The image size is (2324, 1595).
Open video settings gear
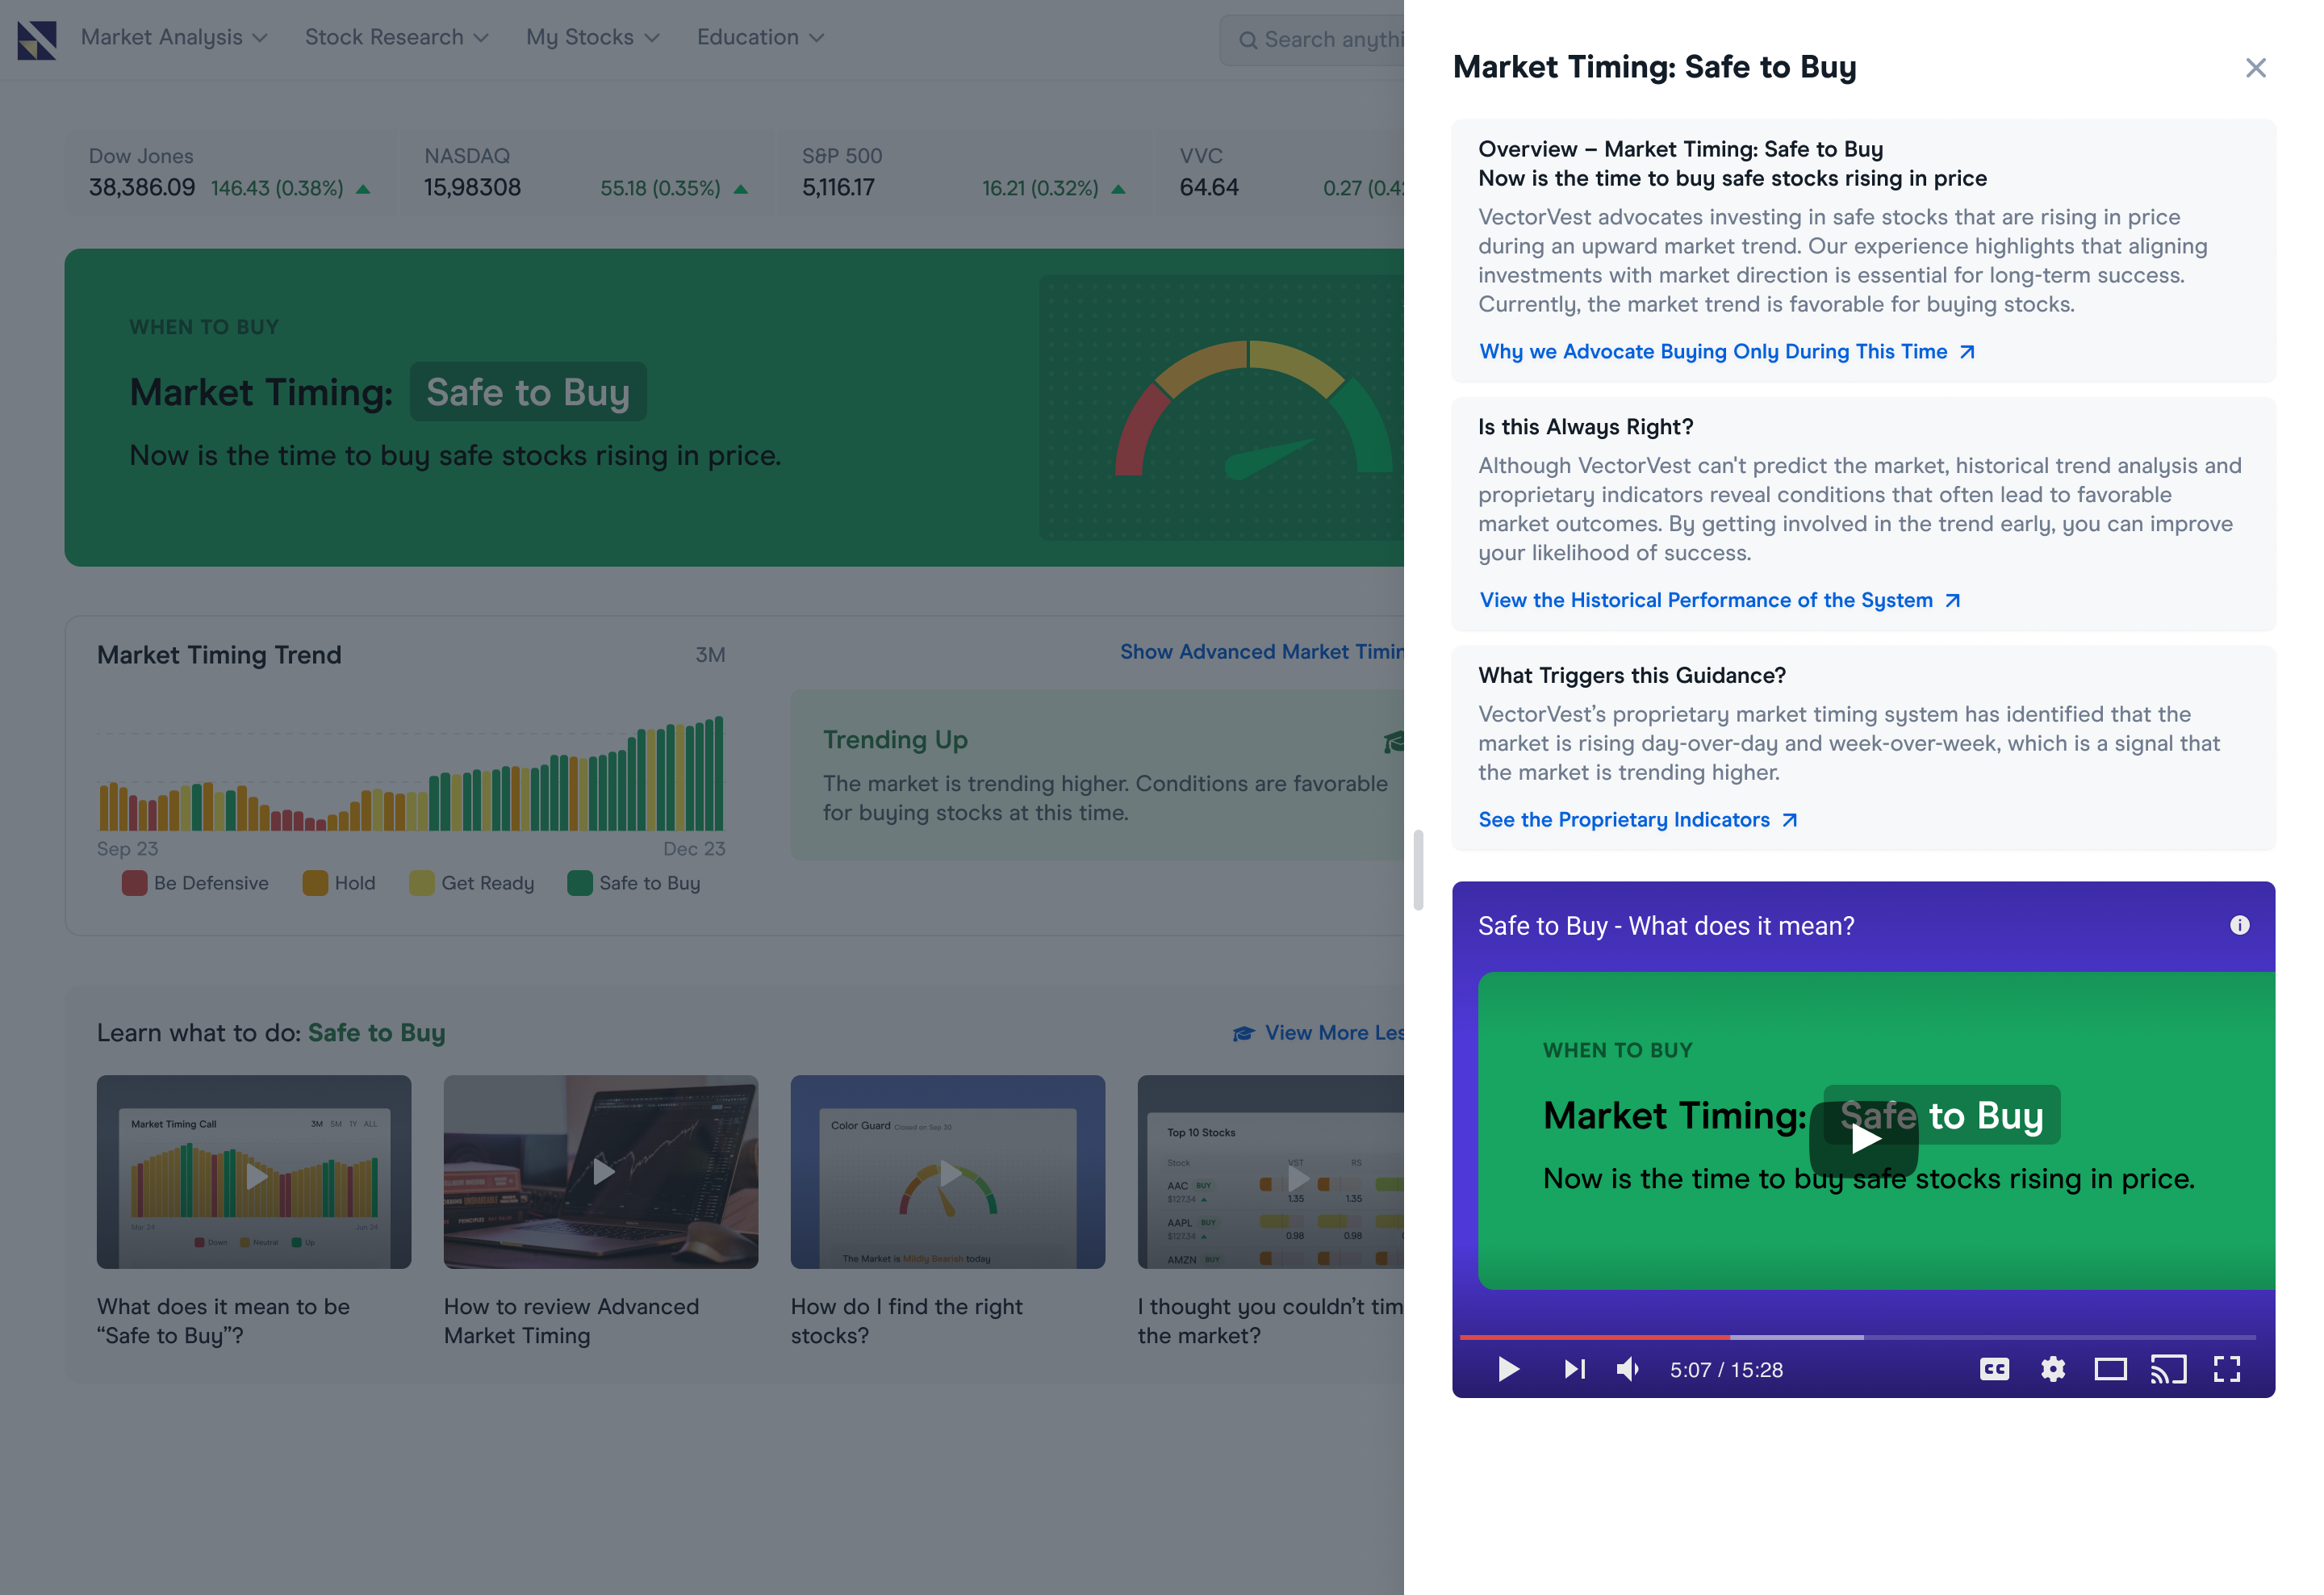tap(2052, 1369)
